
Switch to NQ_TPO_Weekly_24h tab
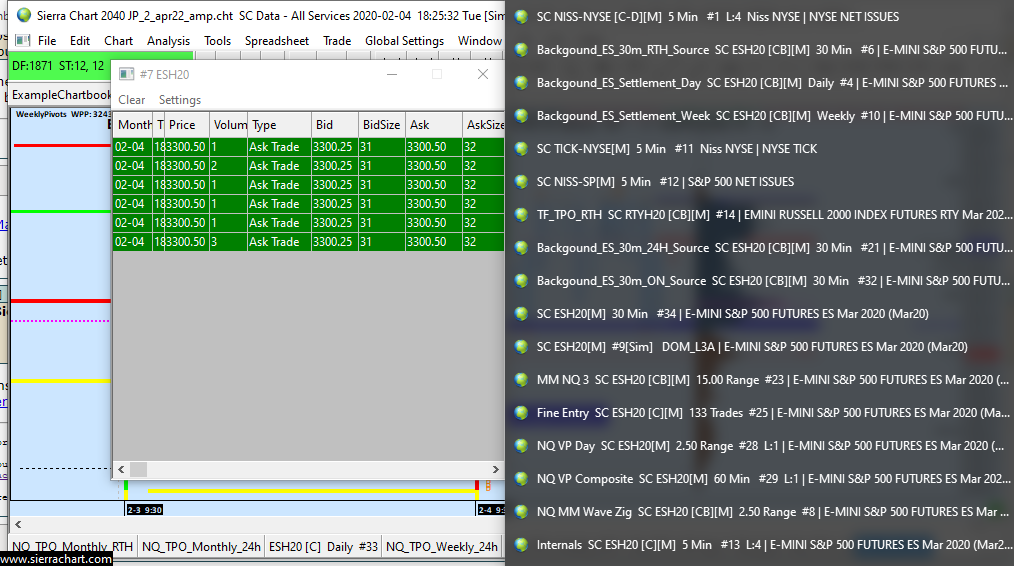click(442, 547)
